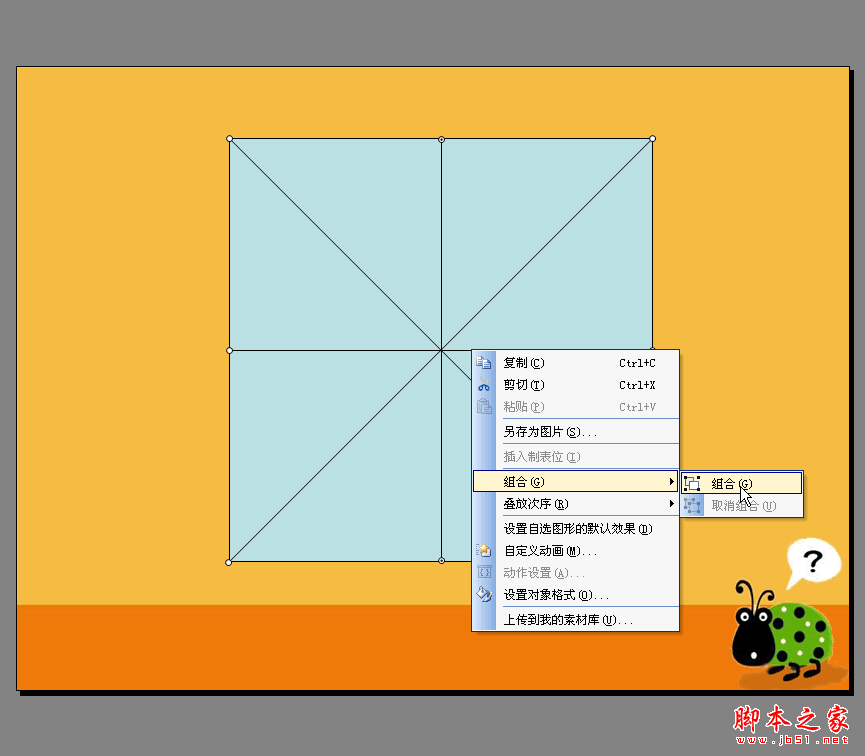
Task: Click the top-left selection handle
Action: [229, 139]
